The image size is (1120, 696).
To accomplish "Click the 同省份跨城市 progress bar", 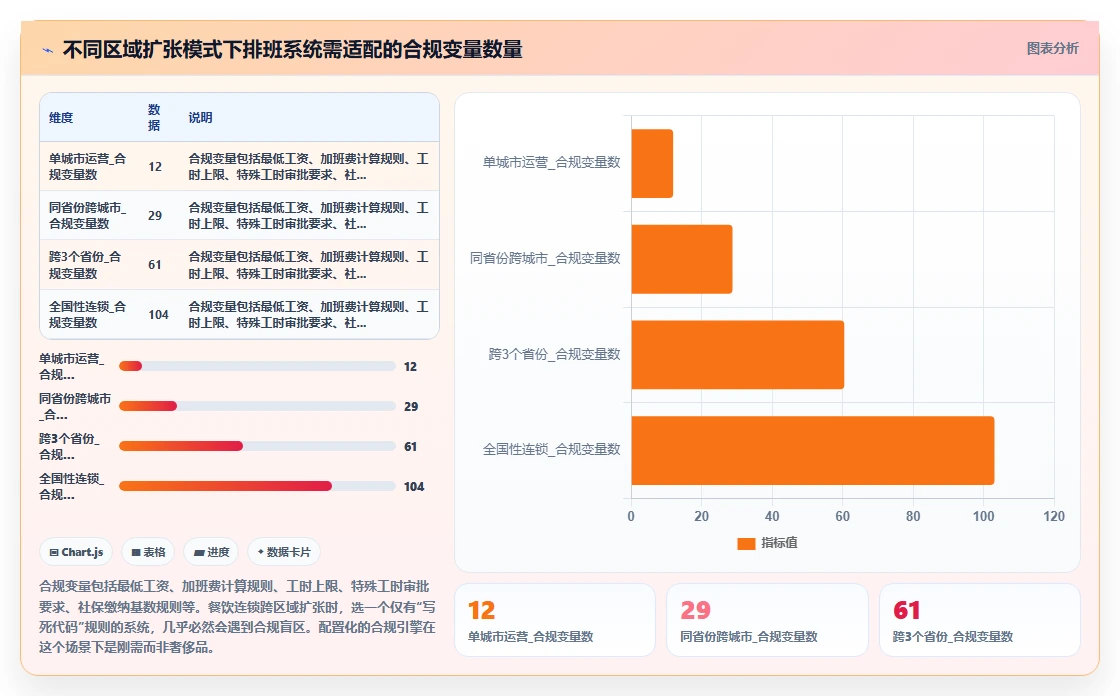I will click(257, 406).
